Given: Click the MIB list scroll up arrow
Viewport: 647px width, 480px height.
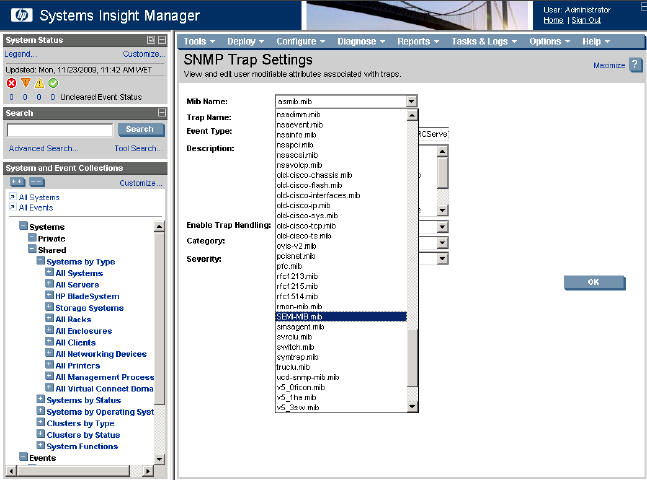Looking at the screenshot, I should point(412,115).
